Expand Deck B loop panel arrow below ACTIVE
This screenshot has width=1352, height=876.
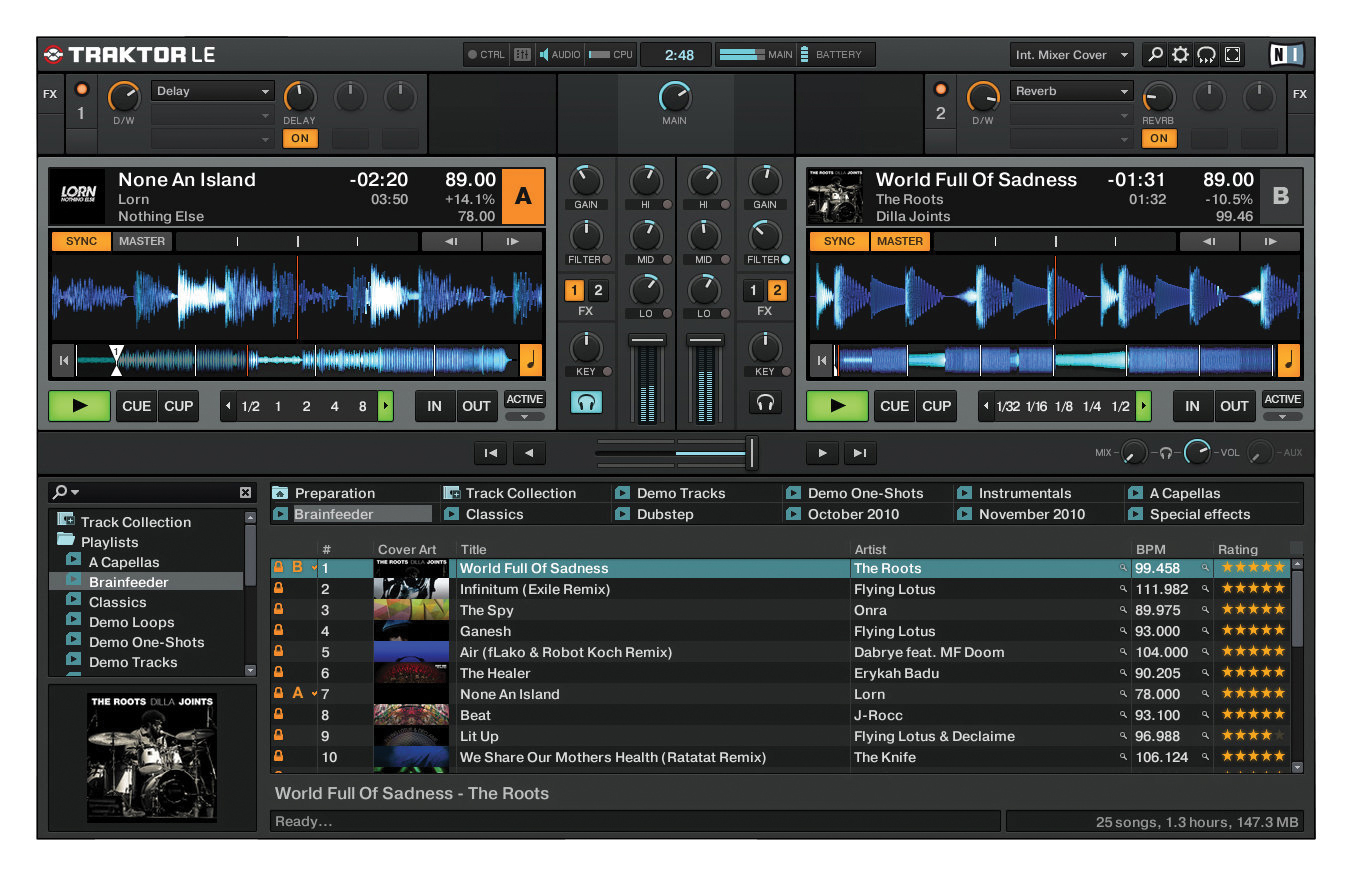(1283, 416)
